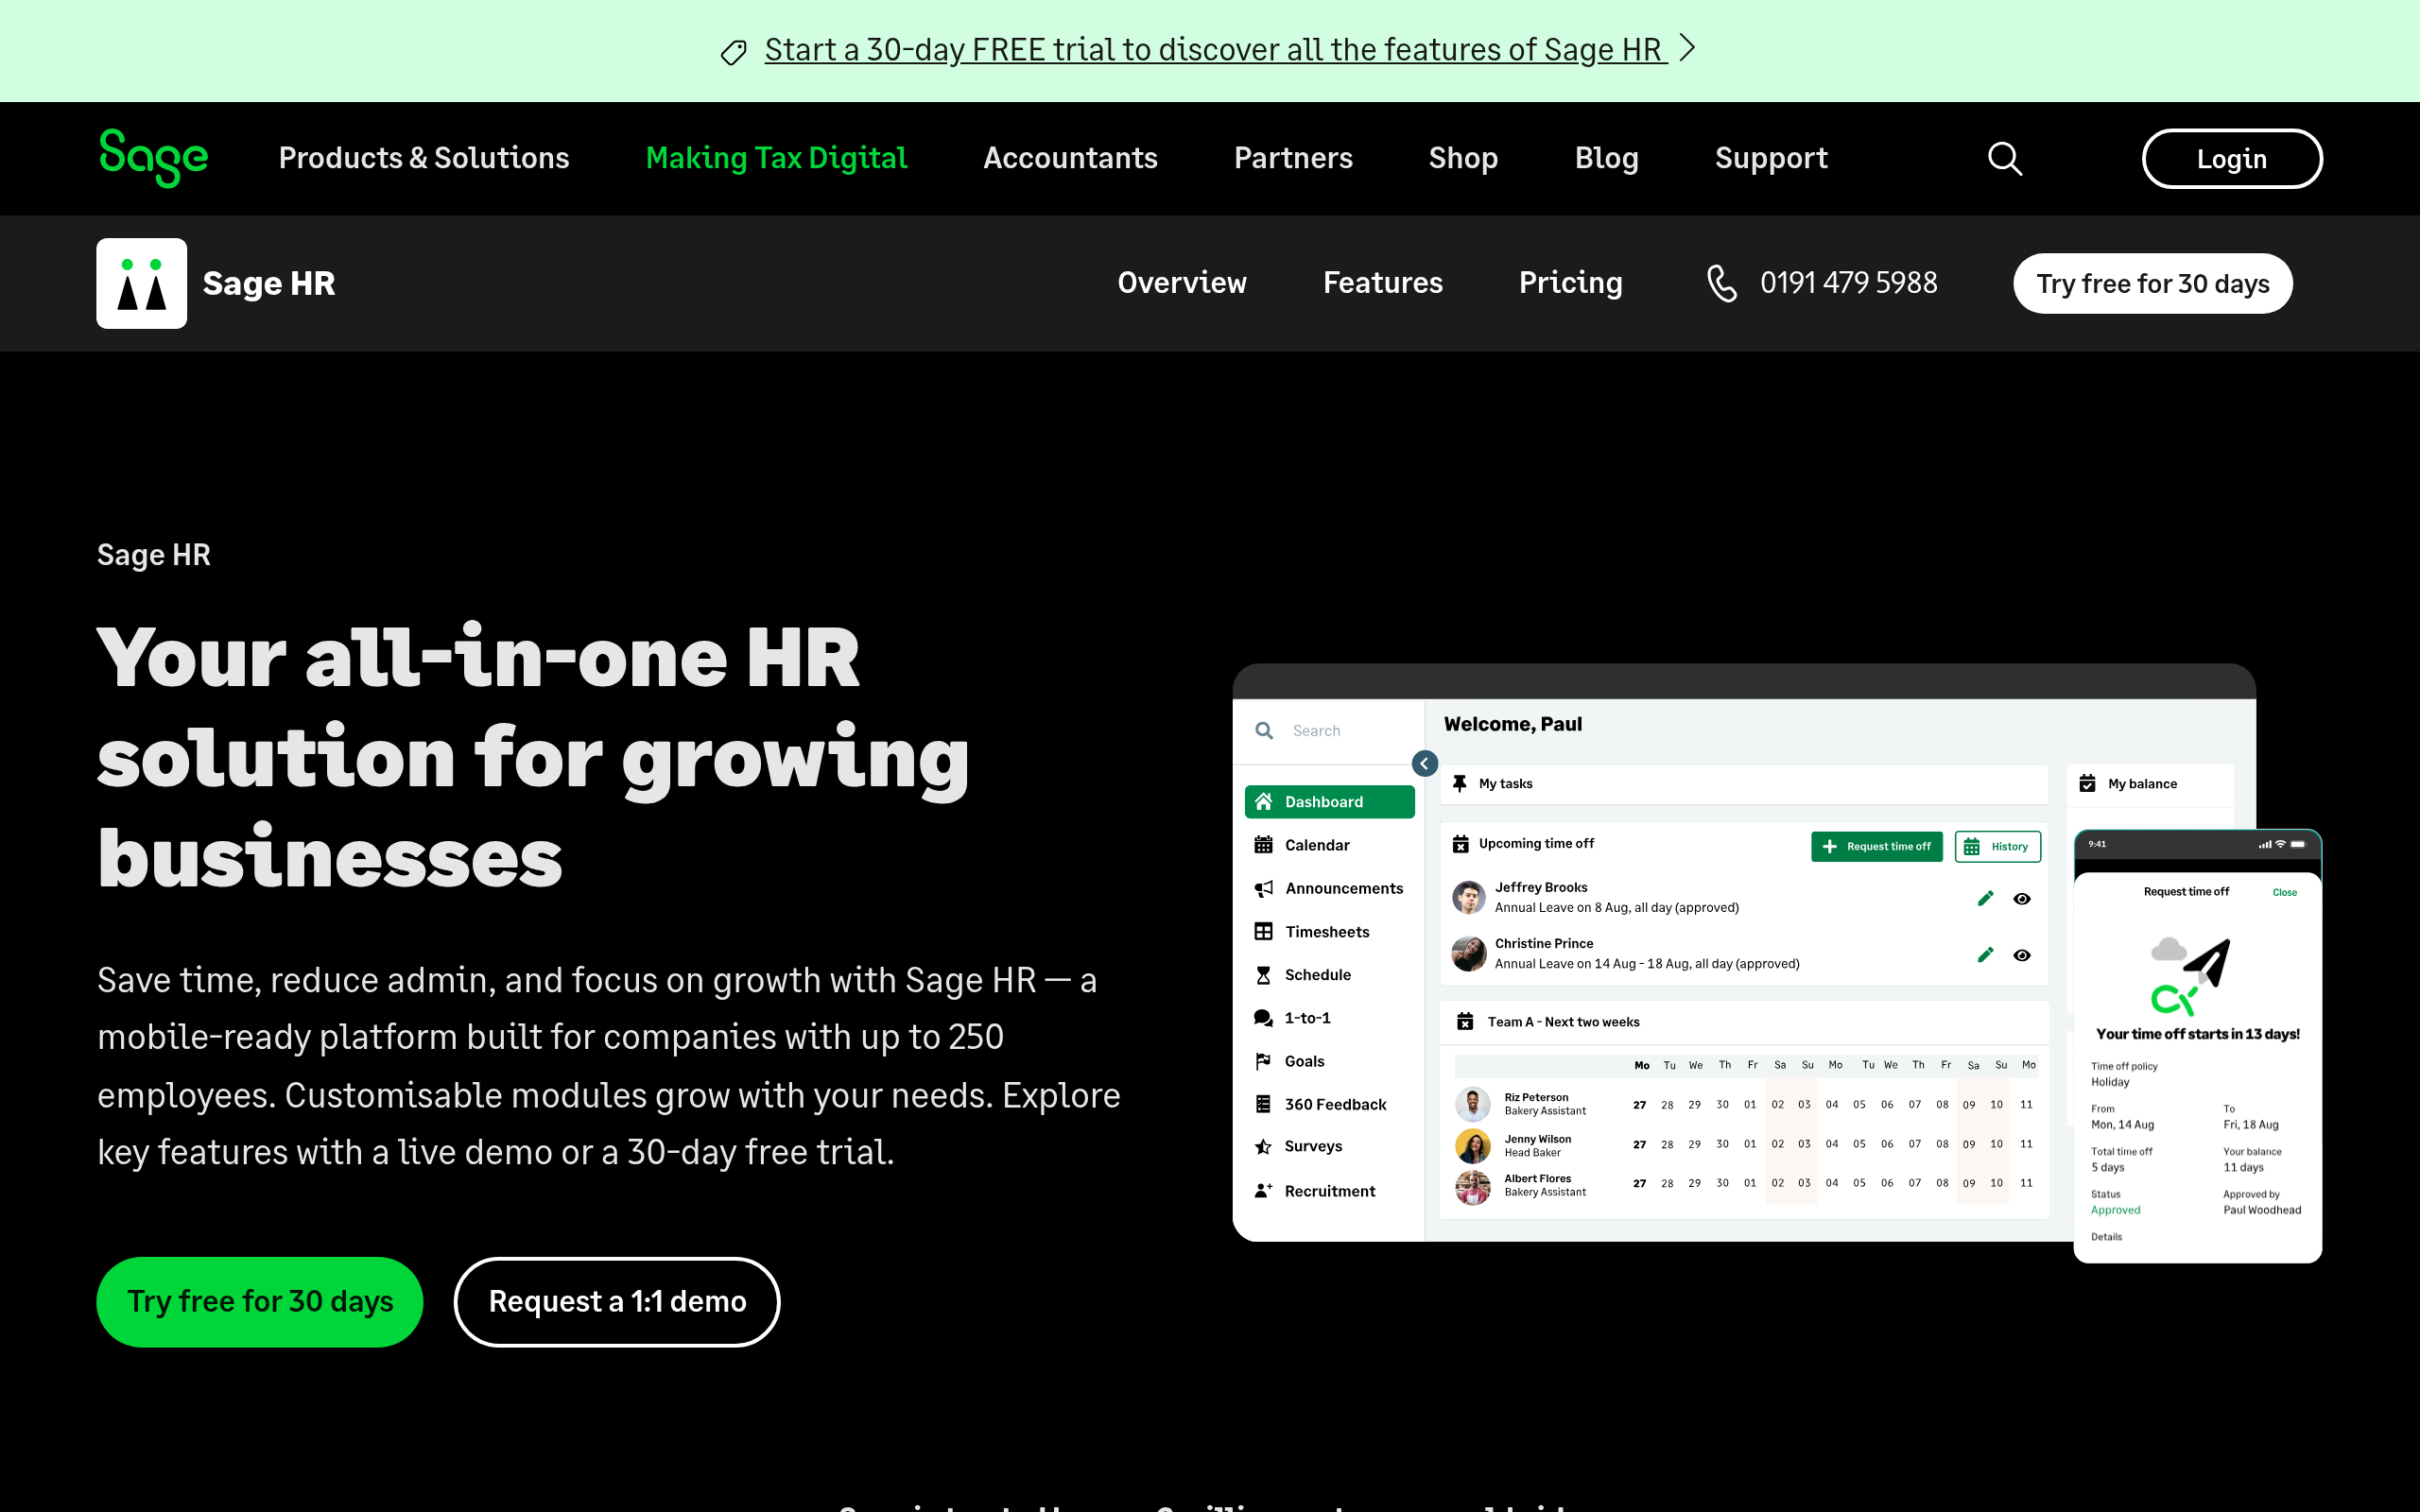Click the calendar icon beside Team A
Image resolution: width=2420 pixels, height=1512 pixels.
[x=1465, y=1021]
